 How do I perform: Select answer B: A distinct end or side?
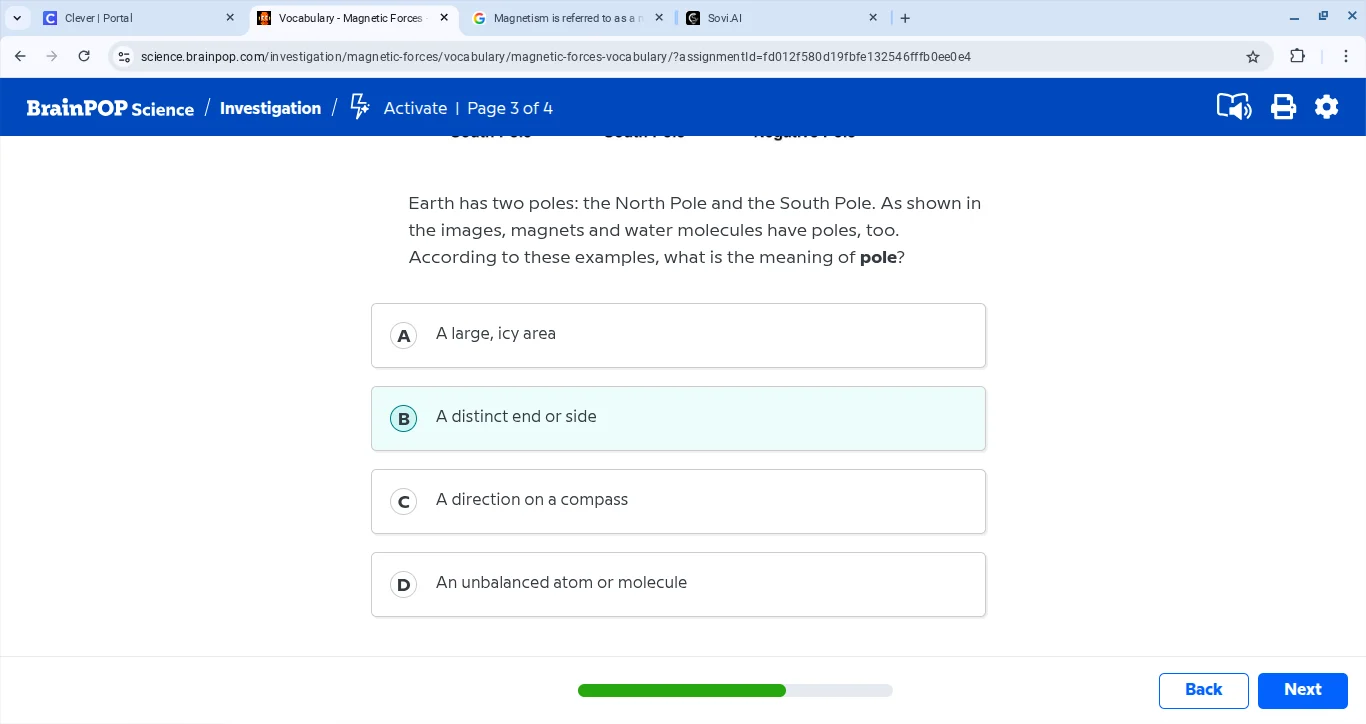pos(678,418)
